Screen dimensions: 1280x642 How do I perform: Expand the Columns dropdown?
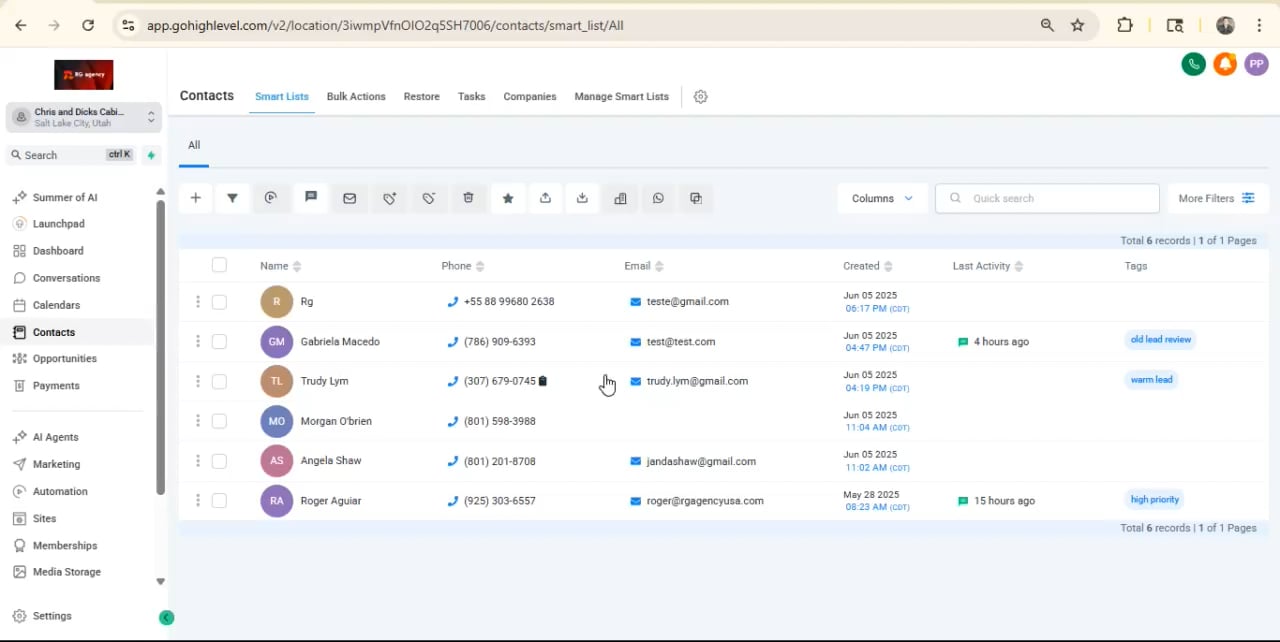882,198
